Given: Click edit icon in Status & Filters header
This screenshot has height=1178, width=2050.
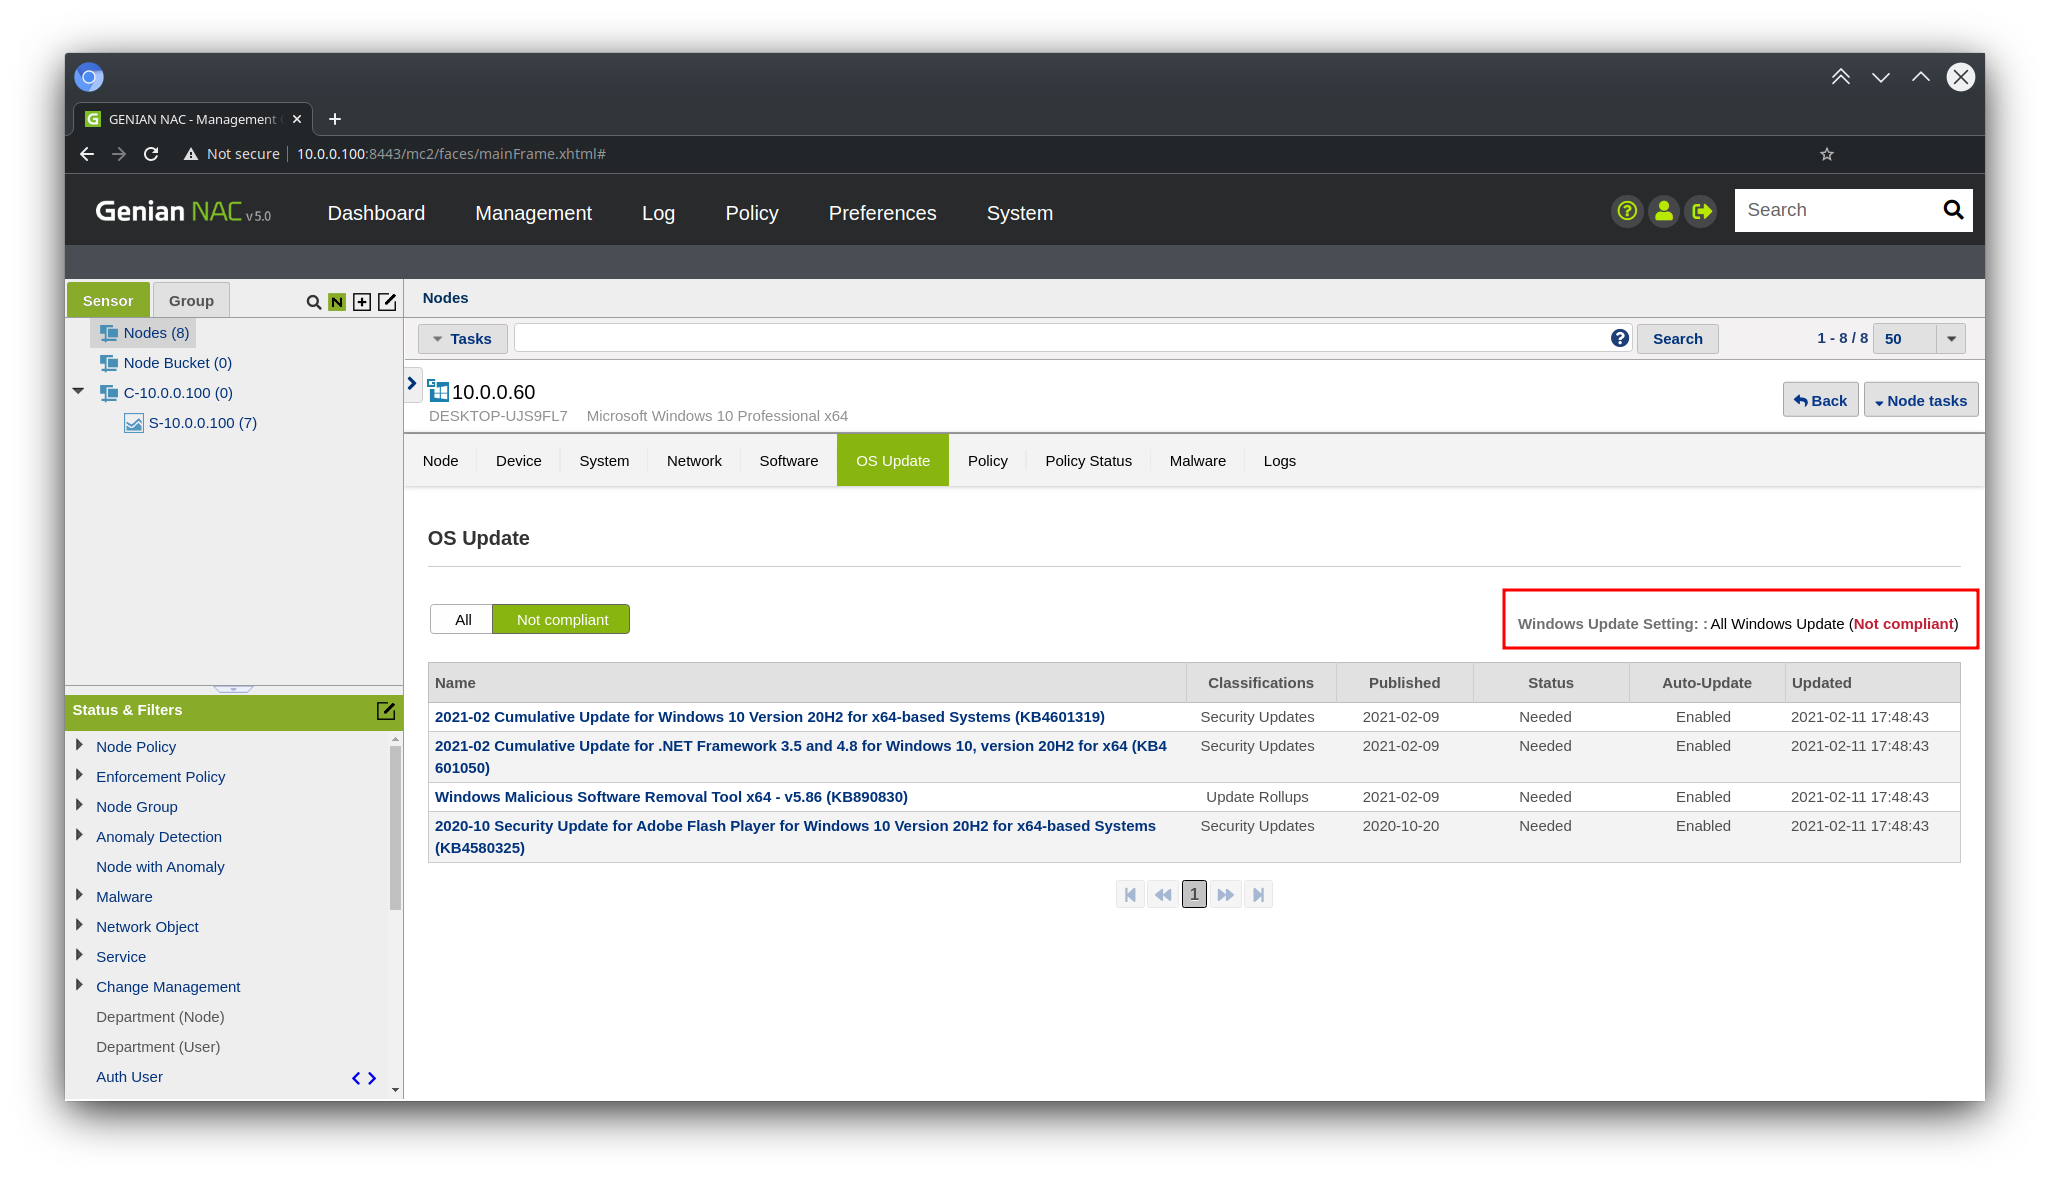Looking at the screenshot, I should 386,711.
